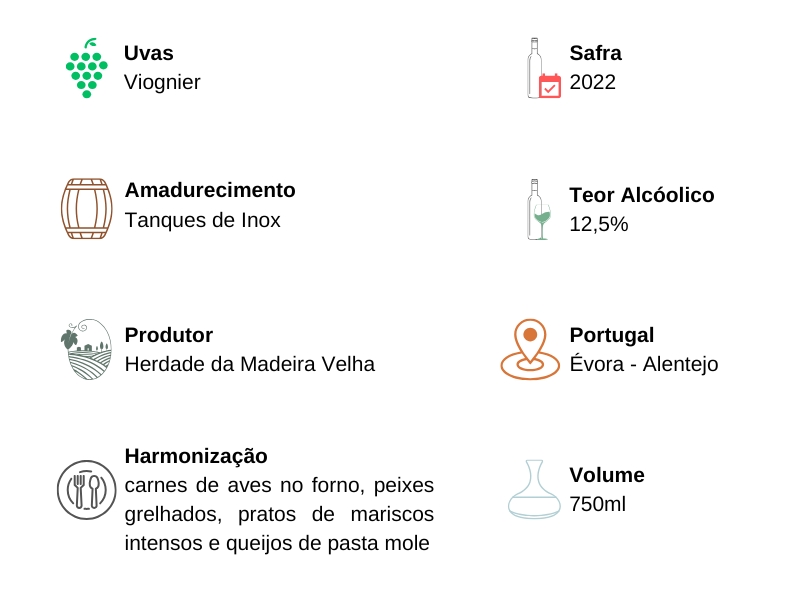Click the wooden barrel icon
800x600 pixels.
[86, 209]
